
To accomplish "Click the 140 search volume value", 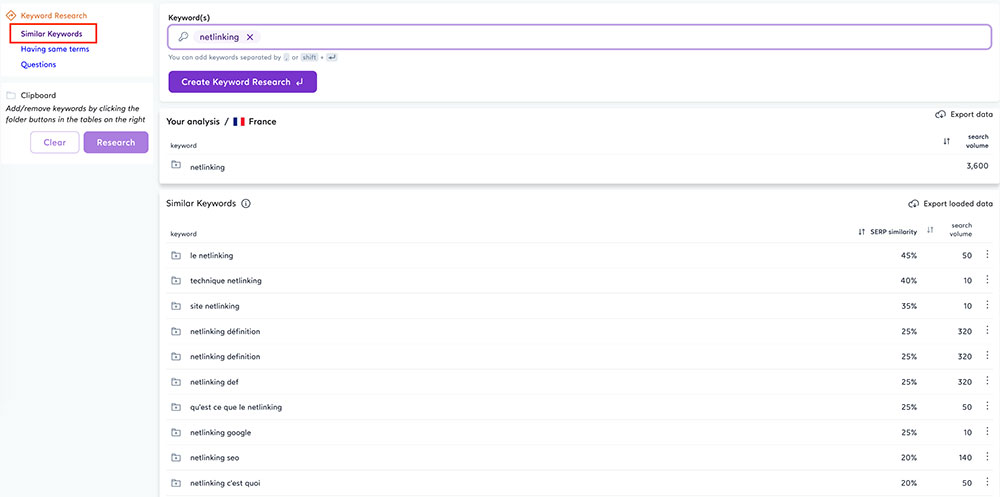I will pyautogui.click(x=965, y=458).
